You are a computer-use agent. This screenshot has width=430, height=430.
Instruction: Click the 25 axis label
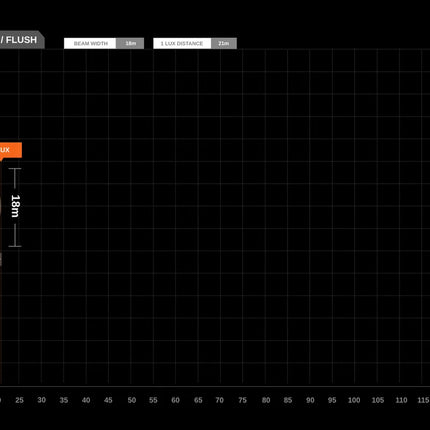coord(19,400)
